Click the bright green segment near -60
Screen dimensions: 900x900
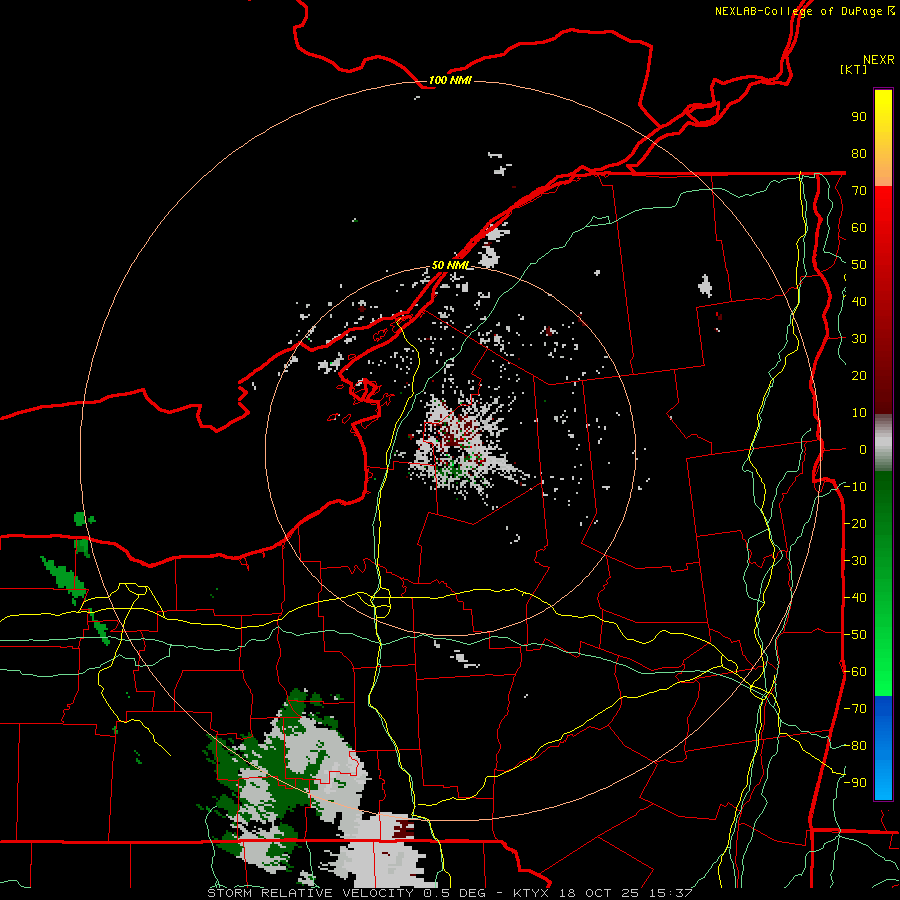click(883, 674)
